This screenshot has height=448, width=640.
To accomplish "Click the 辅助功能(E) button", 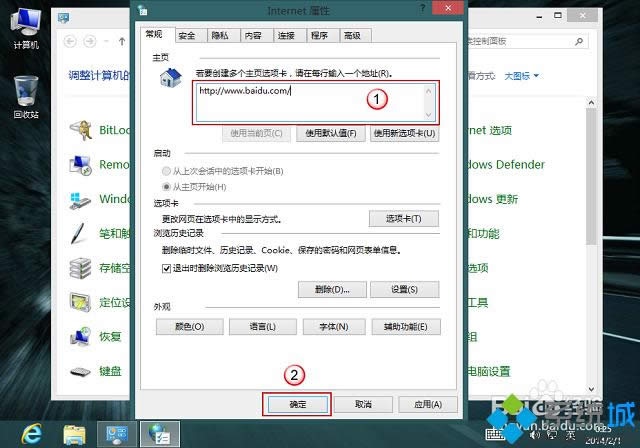I will tap(406, 327).
